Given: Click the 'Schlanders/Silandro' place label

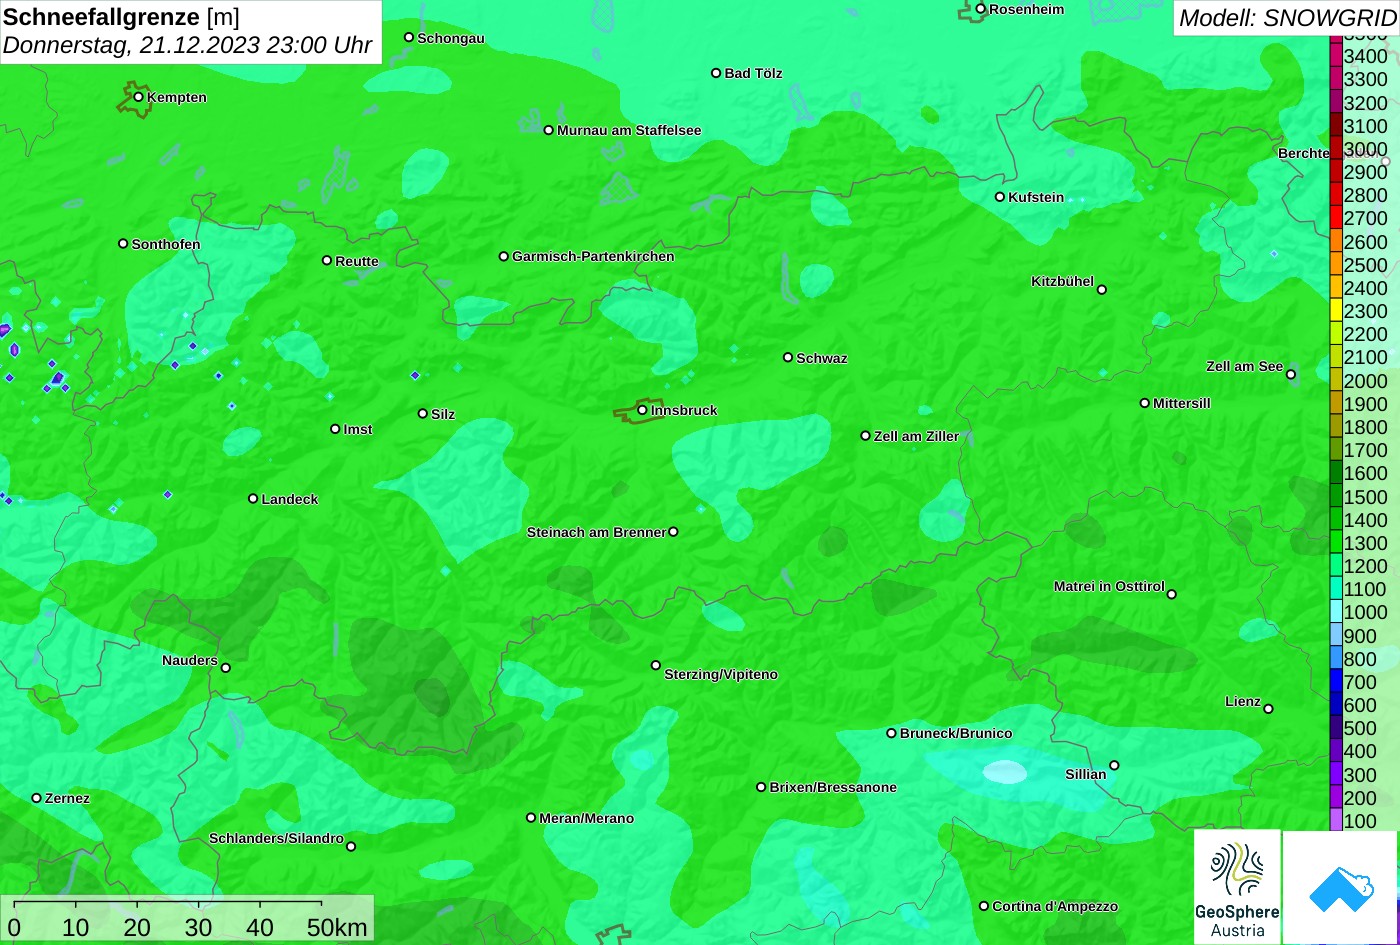Looking at the screenshot, I should tap(276, 838).
